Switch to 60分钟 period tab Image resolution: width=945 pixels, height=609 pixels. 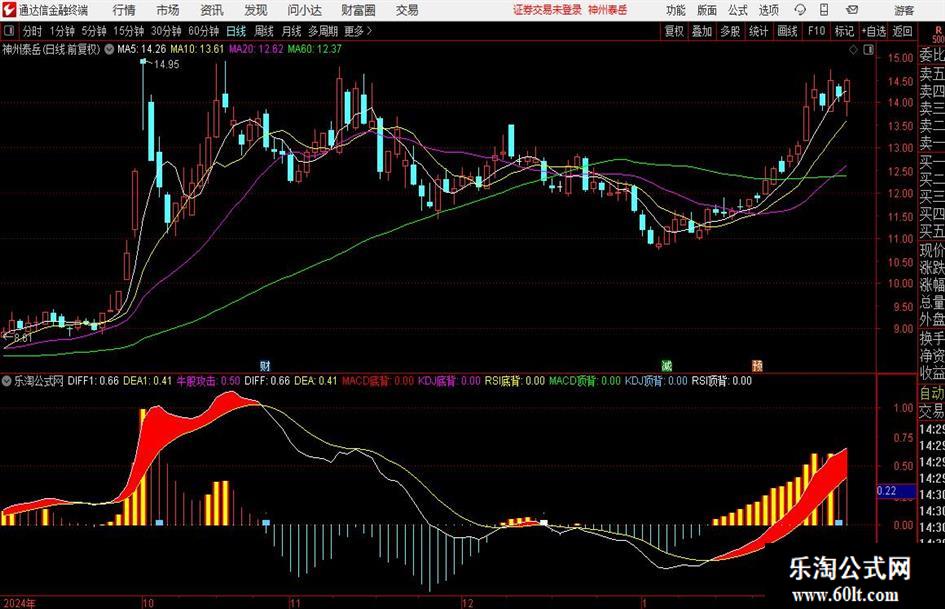pyautogui.click(x=204, y=31)
